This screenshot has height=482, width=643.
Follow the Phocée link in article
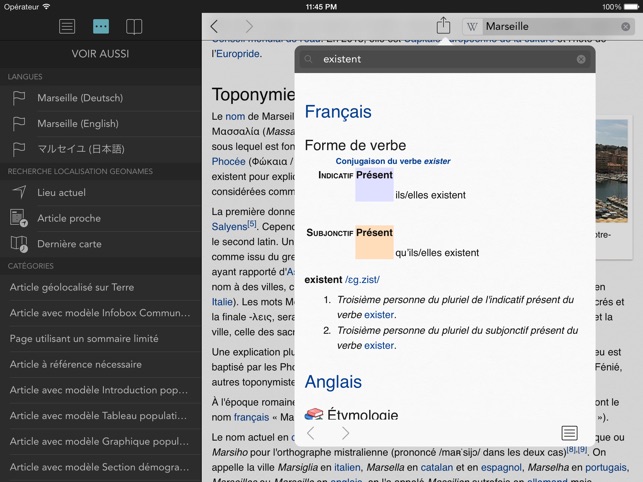228,162
